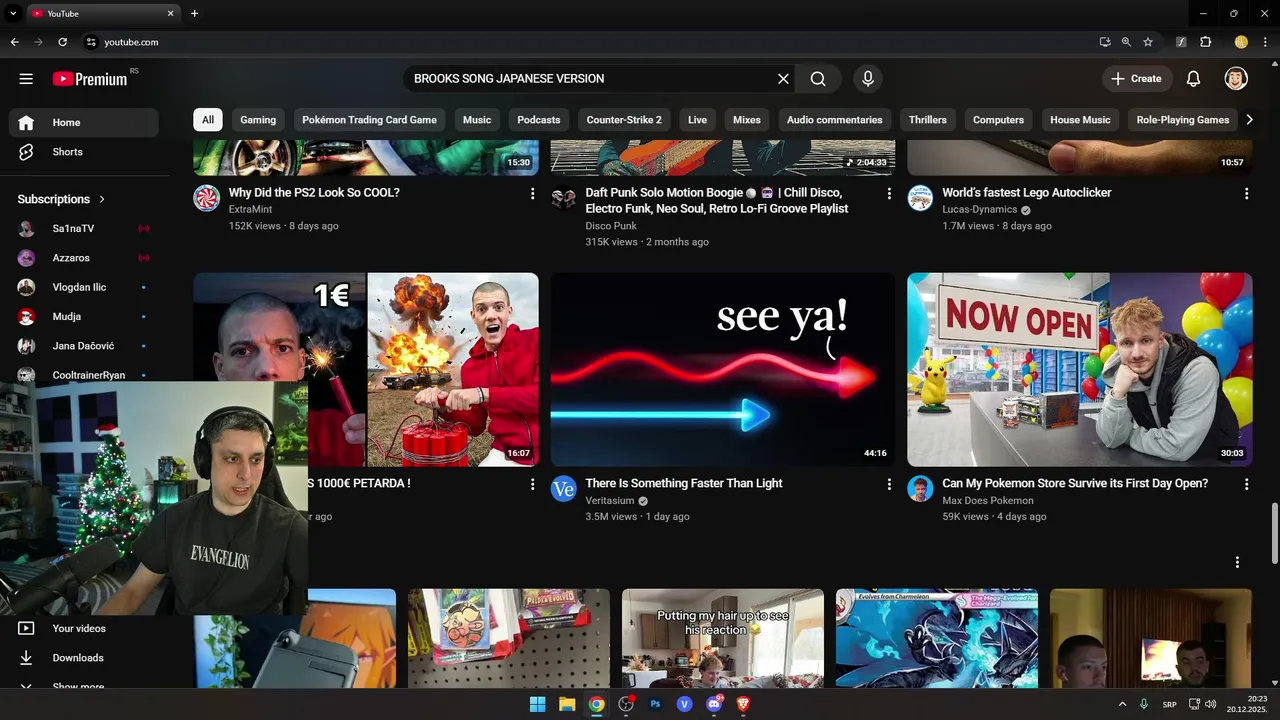Screen dimensions: 1280x720
Task: Open the account avatar menu
Action: 1236,79
